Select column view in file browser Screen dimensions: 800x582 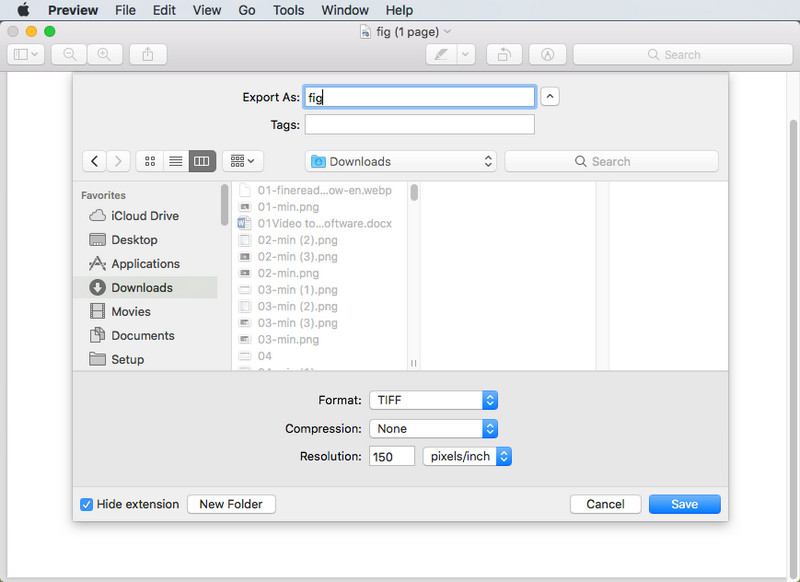coord(202,161)
